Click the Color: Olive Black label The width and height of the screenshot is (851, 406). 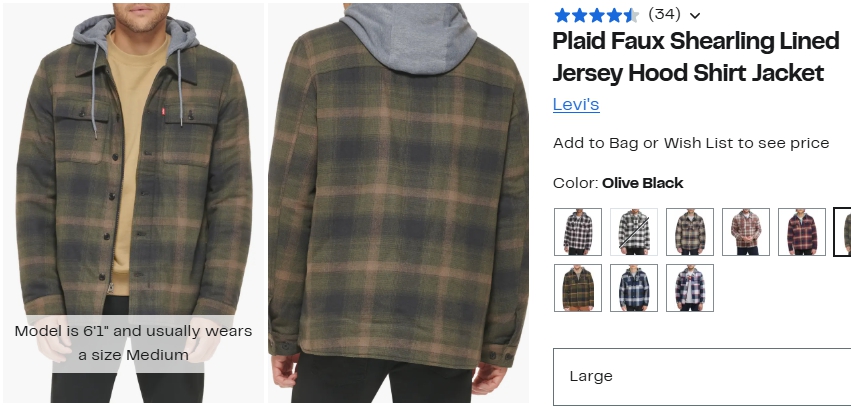618,183
